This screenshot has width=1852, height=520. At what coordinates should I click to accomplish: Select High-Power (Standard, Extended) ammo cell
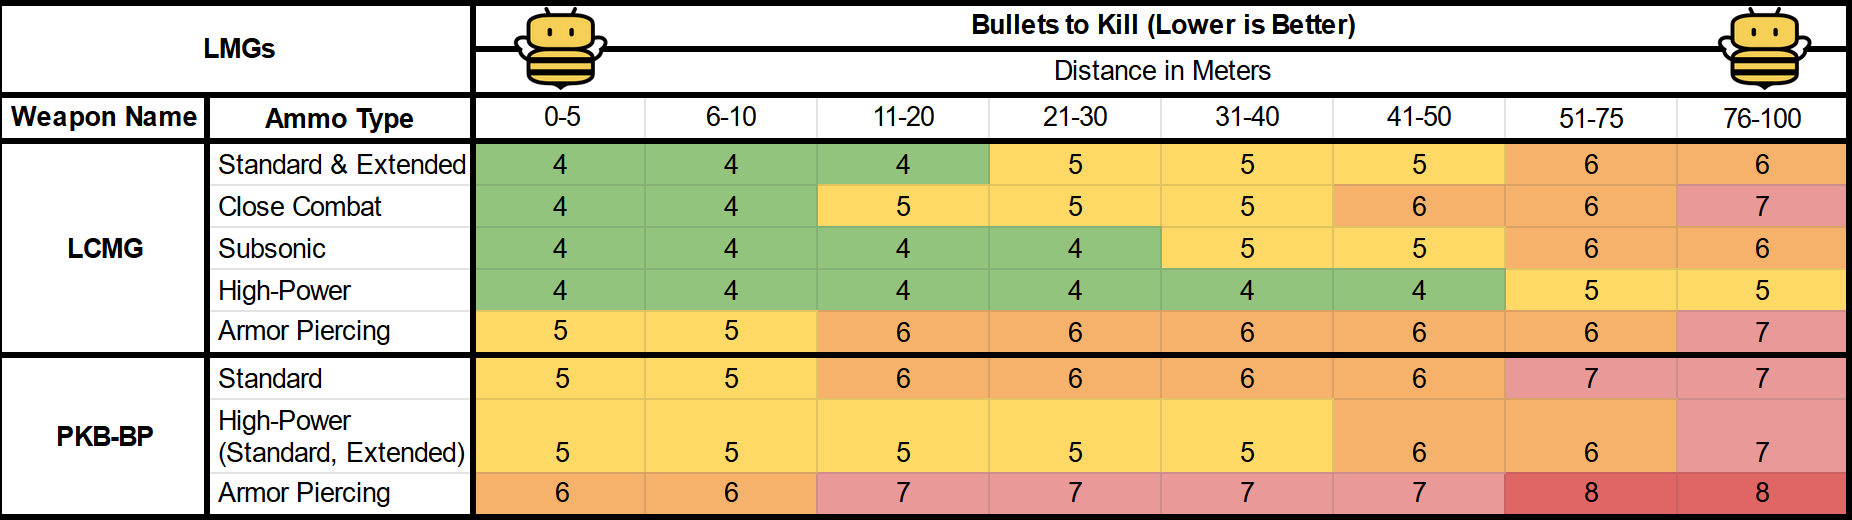click(341, 436)
